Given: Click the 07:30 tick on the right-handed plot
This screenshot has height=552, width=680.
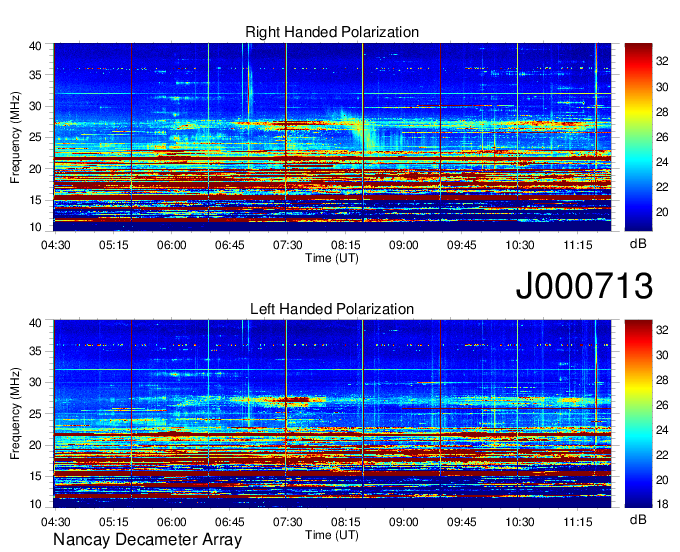Looking at the screenshot, I should pos(288,245).
